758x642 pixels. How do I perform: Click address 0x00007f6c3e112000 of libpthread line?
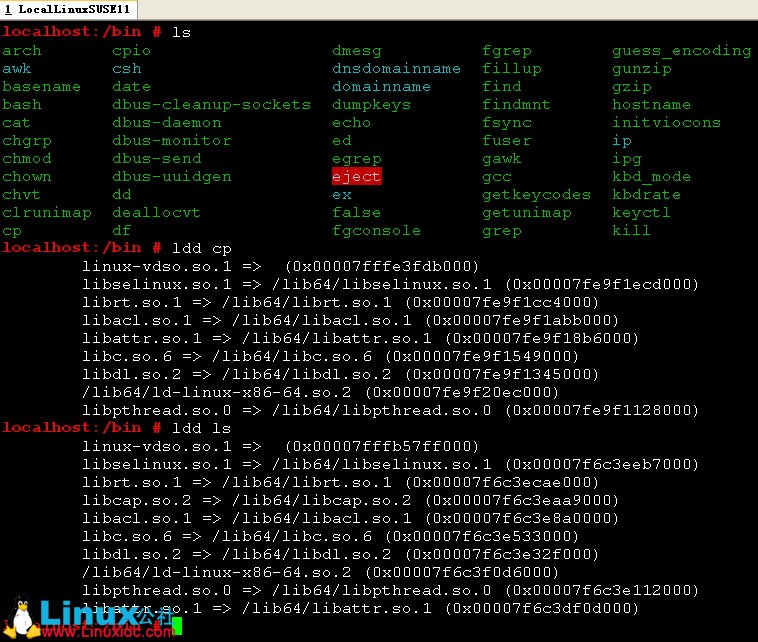click(602, 590)
